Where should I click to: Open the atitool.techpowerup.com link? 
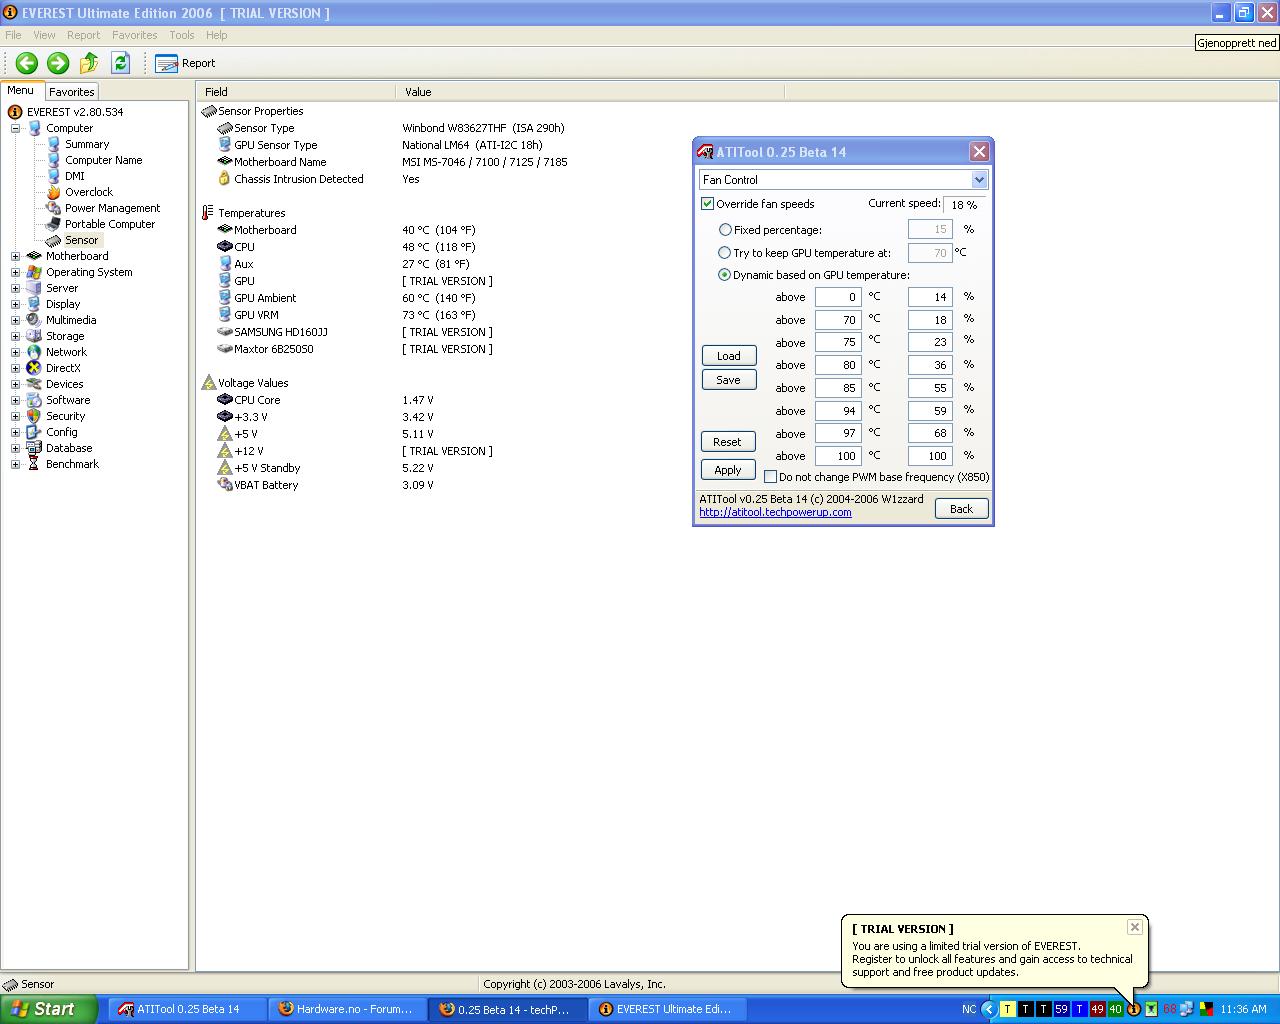(775, 512)
